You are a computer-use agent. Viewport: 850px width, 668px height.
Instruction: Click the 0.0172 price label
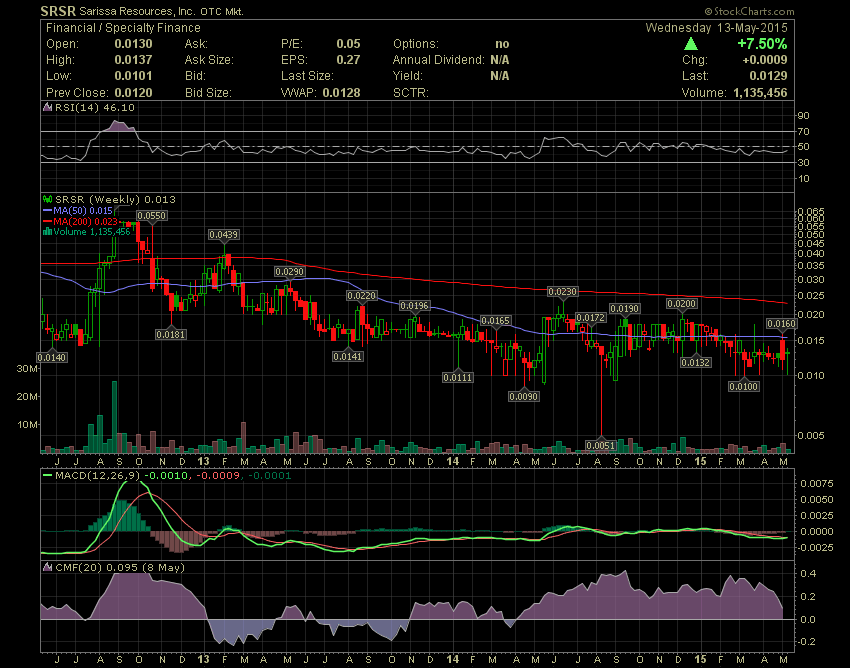[590, 318]
